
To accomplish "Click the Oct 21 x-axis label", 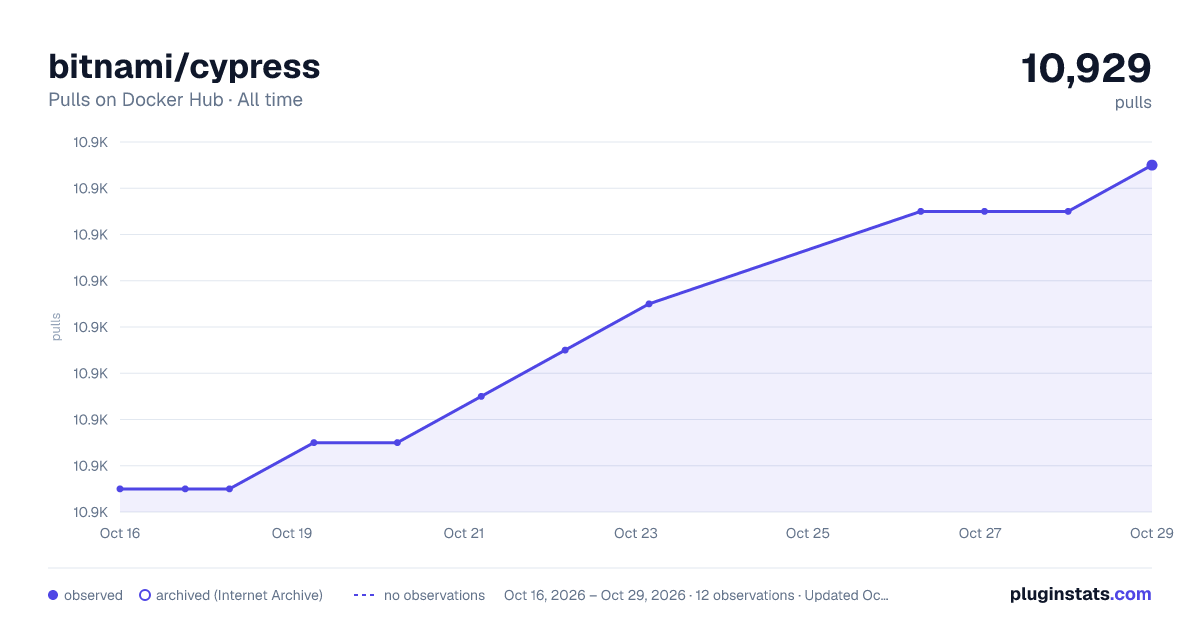I will click(464, 533).
